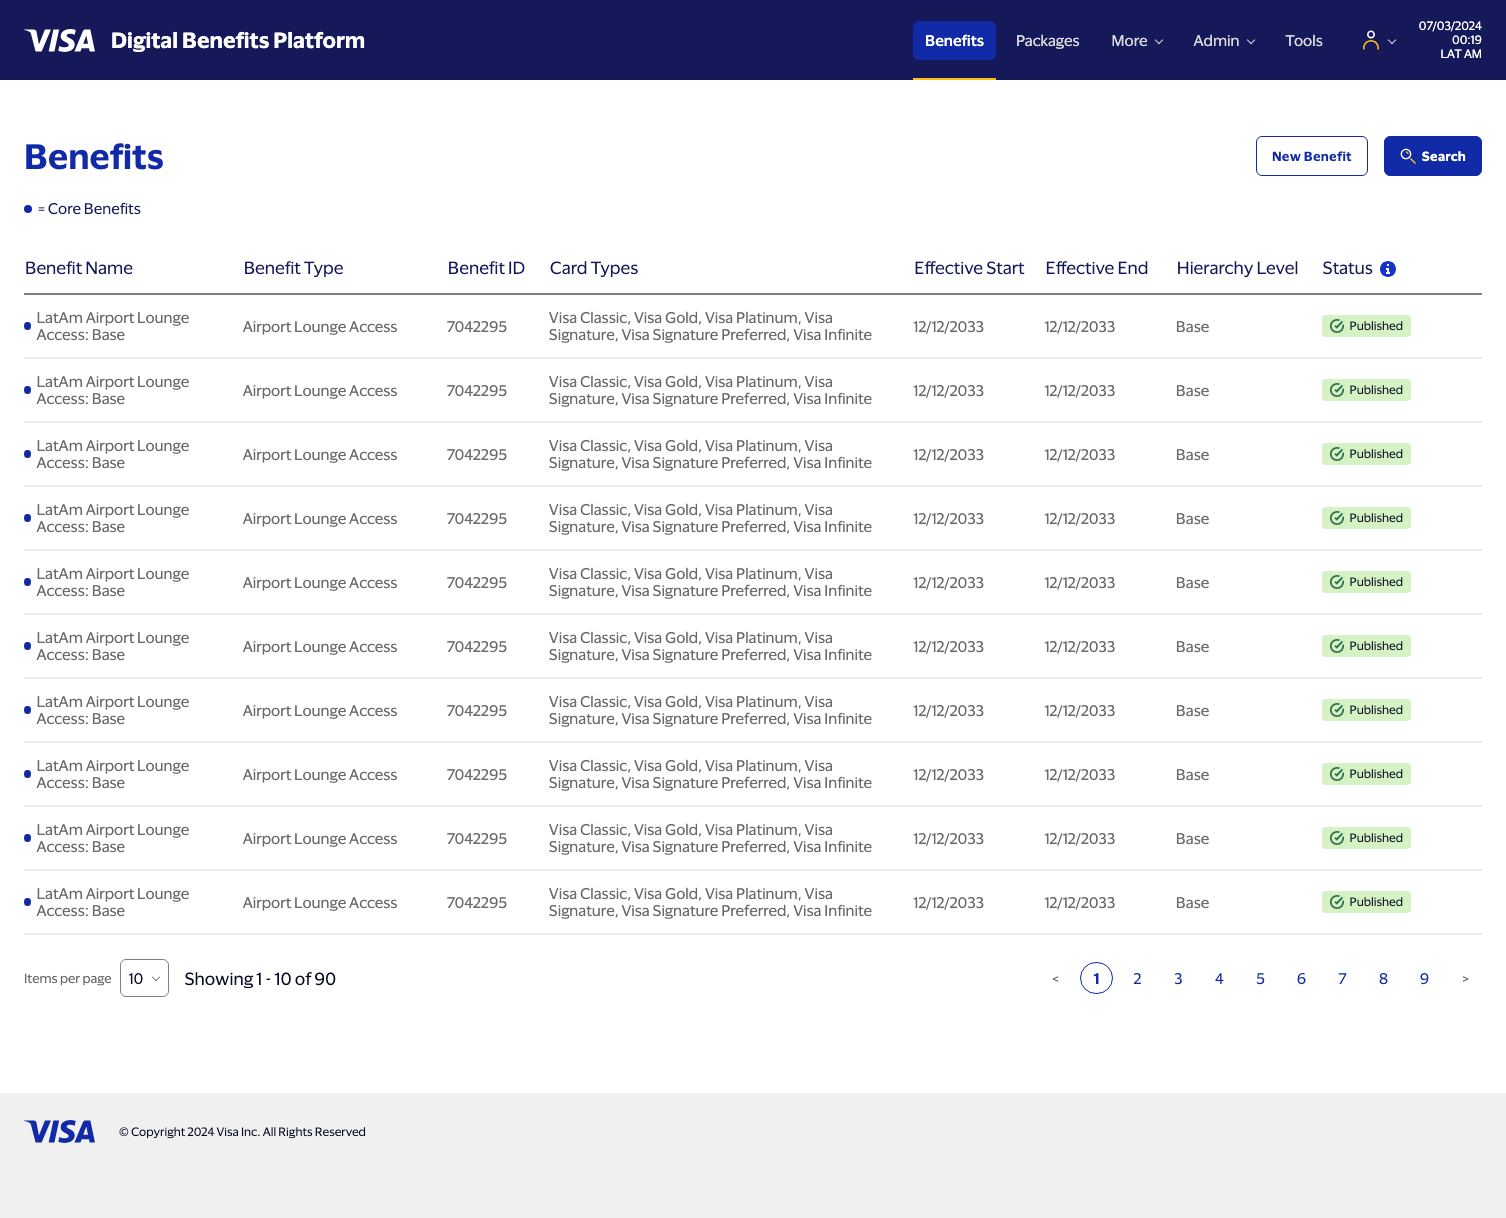Click the Card Types column header
The image size is (1506, 1218).
point(593,268)
